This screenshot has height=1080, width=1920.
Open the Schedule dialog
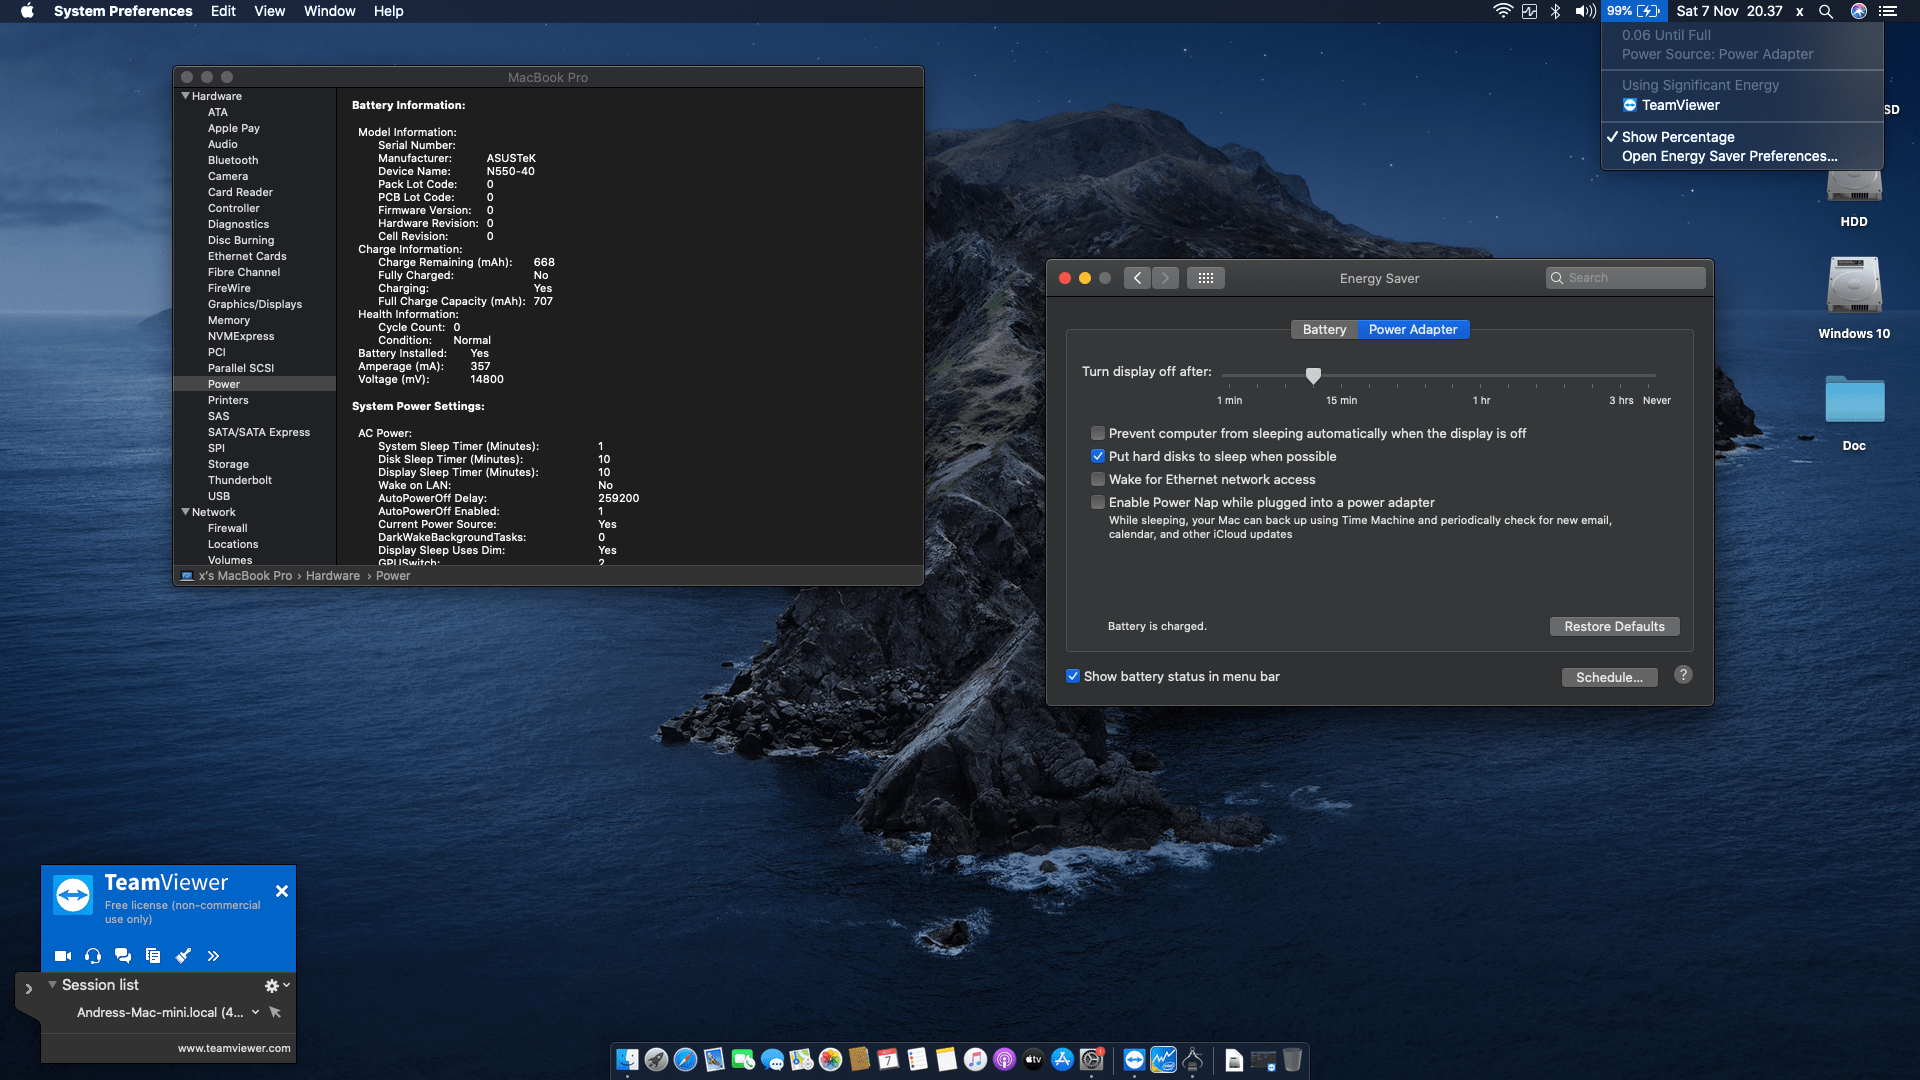1609,677
